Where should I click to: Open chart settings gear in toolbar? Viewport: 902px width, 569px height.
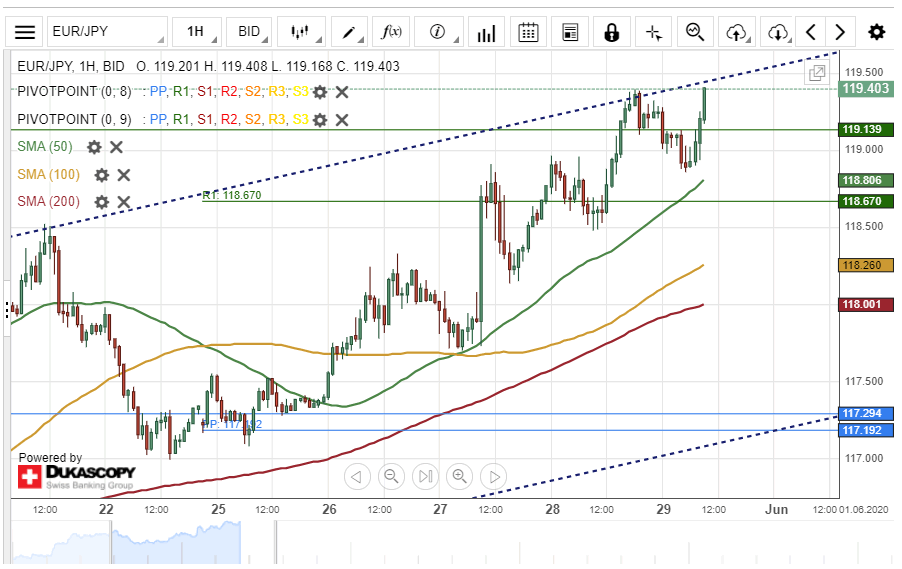pos(876,32)
